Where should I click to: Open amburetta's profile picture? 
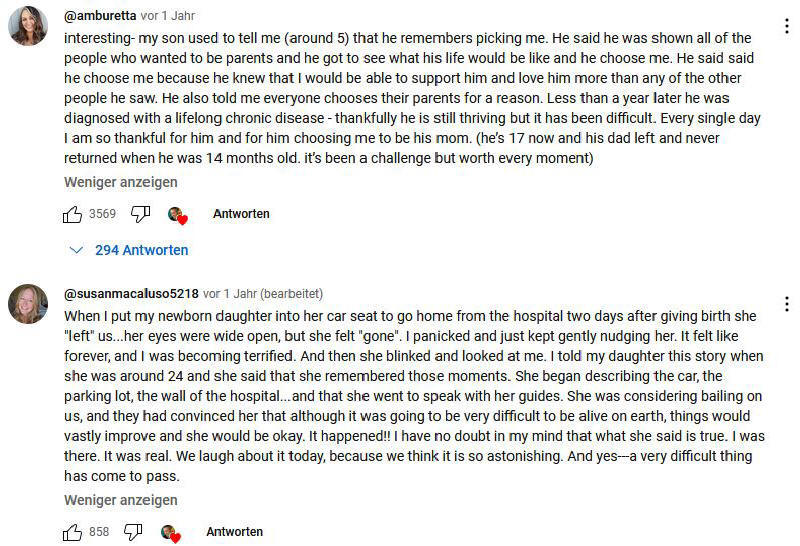(28, 26)
